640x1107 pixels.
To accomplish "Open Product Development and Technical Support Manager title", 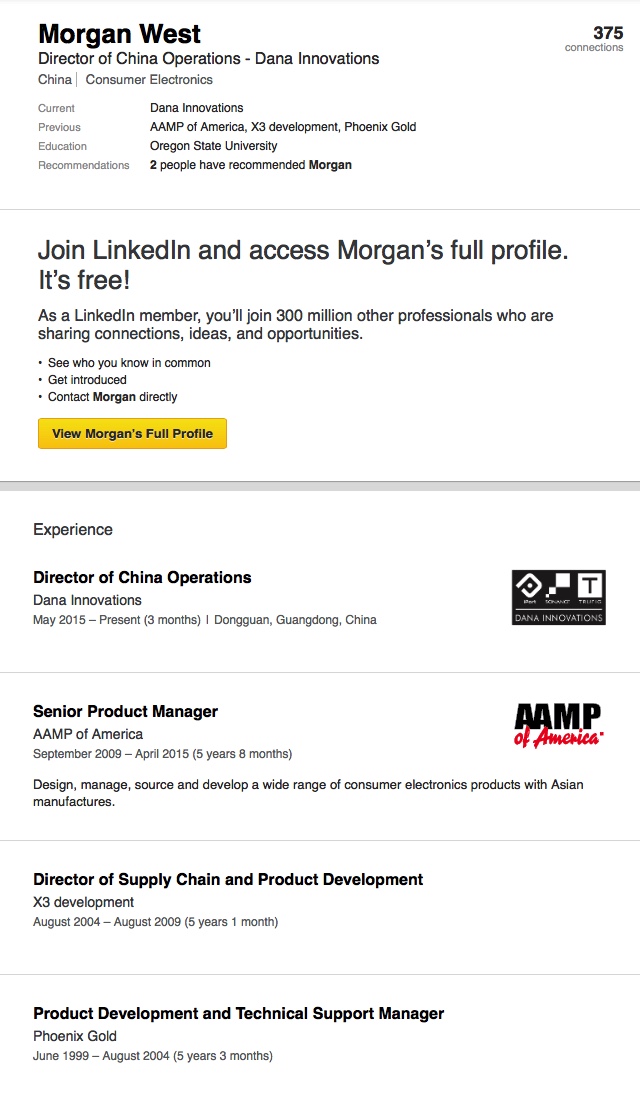I will [x=238, y=1013].
